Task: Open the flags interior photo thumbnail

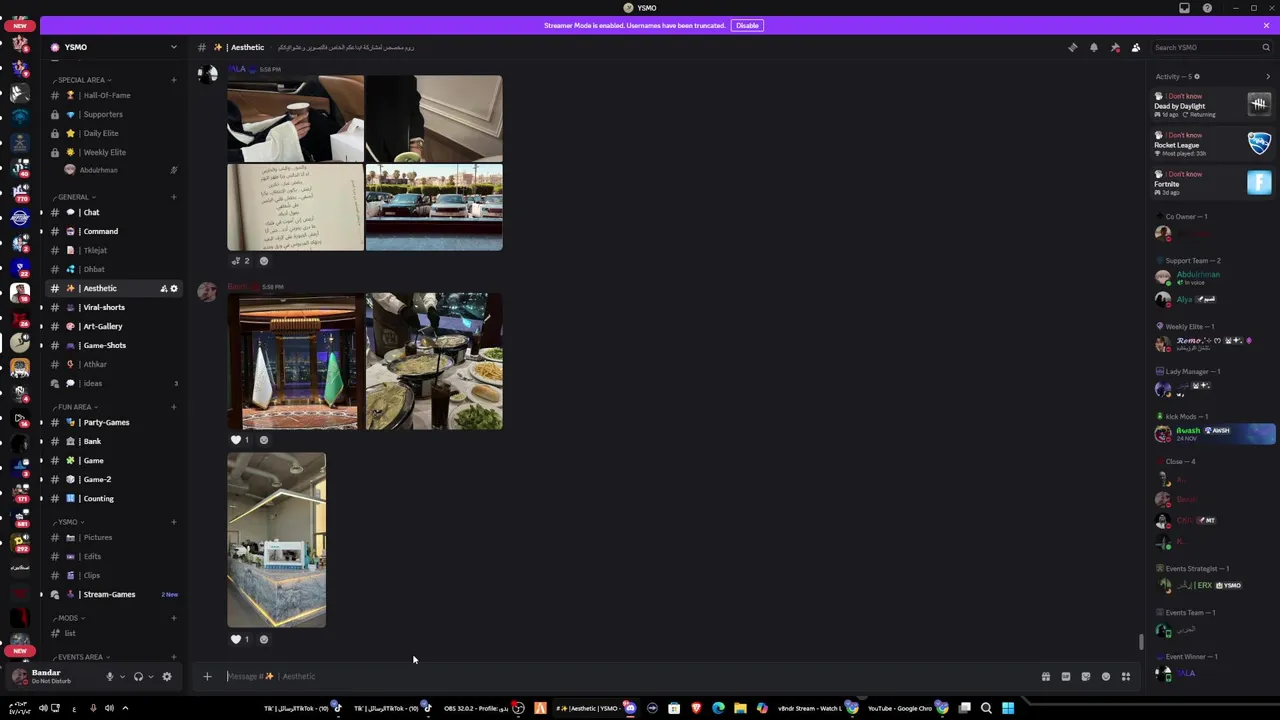Action: click(295, 361)
